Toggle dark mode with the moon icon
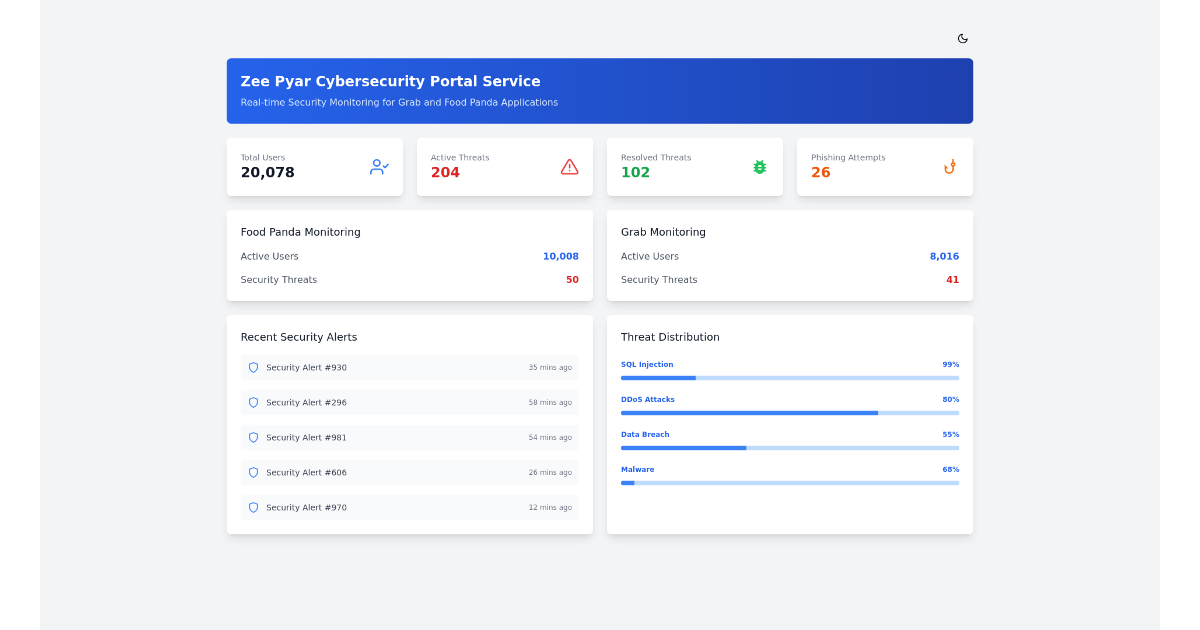Image resolution: width=1200 pixels, height=630 pixels. pyautogui.click(x=962, y=38)
